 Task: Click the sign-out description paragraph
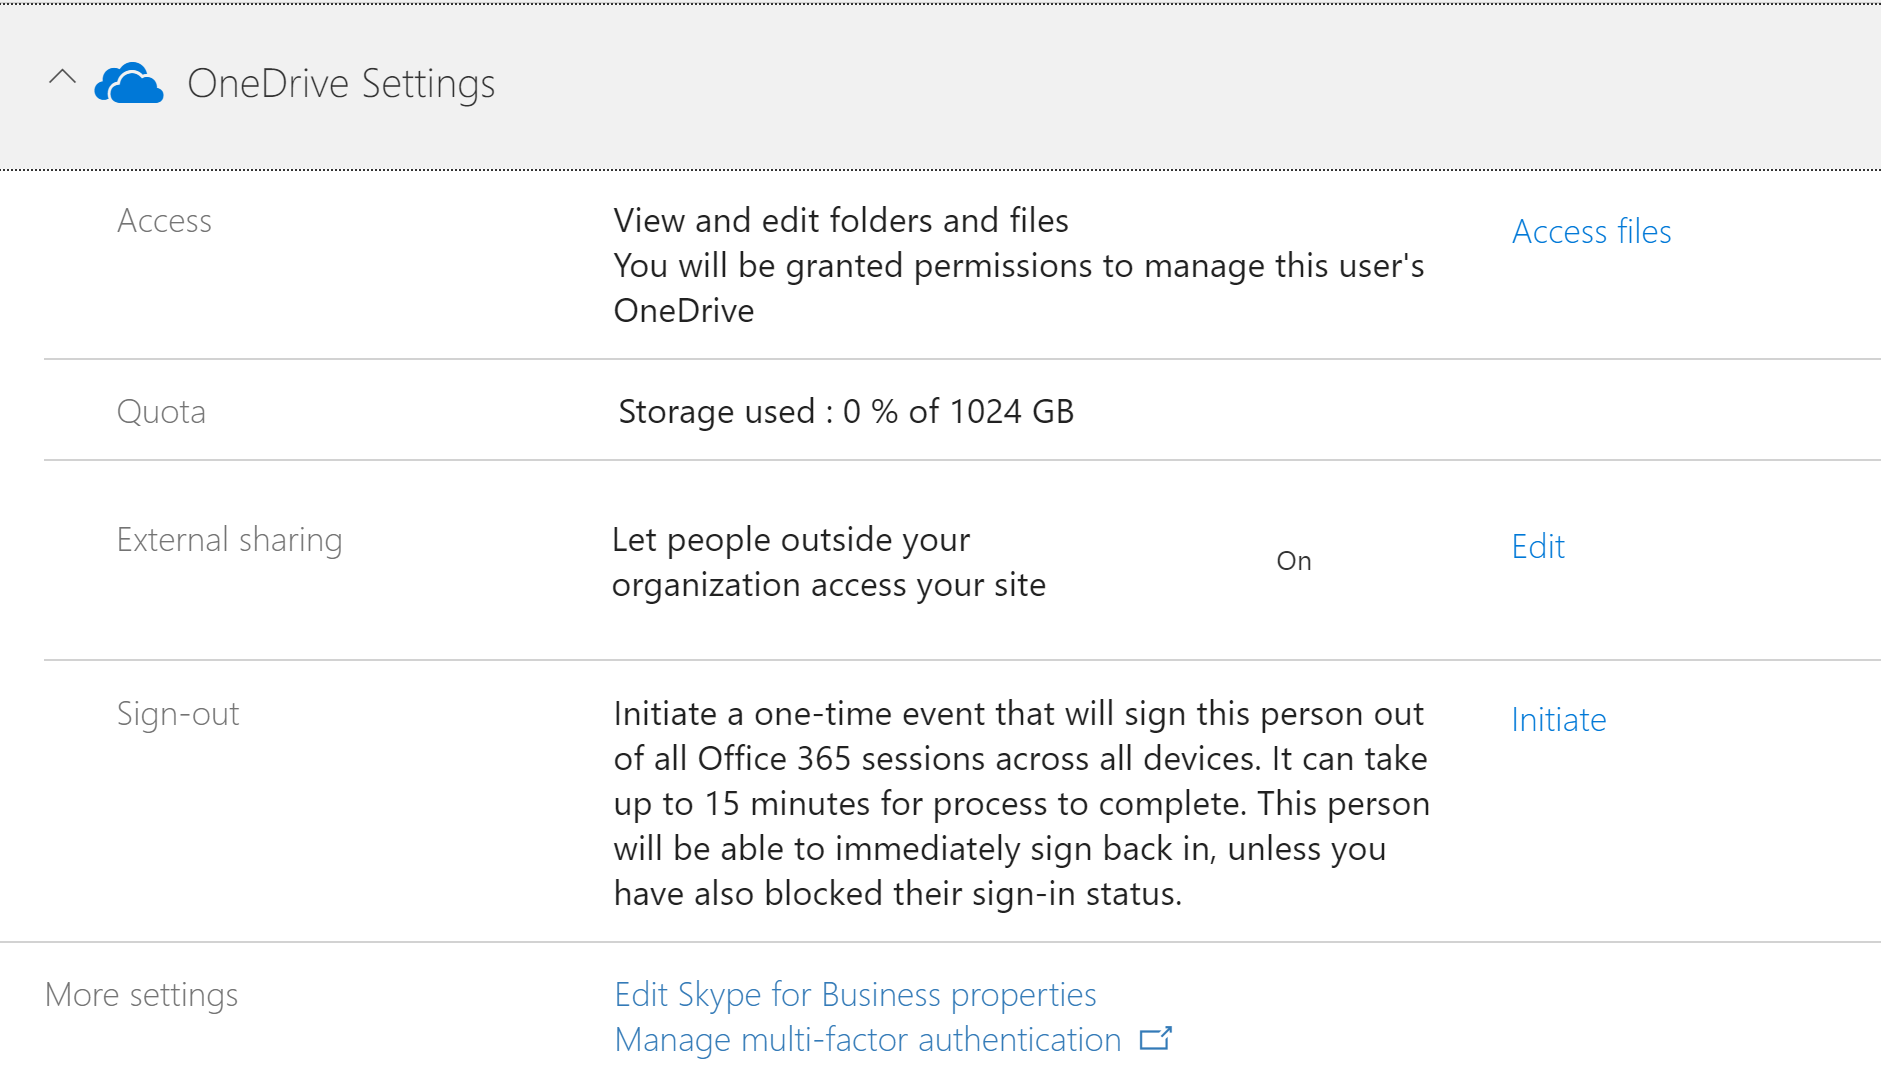[x=1021, y=803]
